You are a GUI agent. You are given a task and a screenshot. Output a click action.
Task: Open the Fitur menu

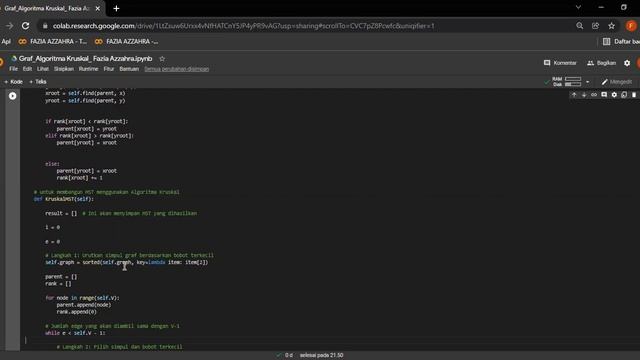(x=109, y=69)
